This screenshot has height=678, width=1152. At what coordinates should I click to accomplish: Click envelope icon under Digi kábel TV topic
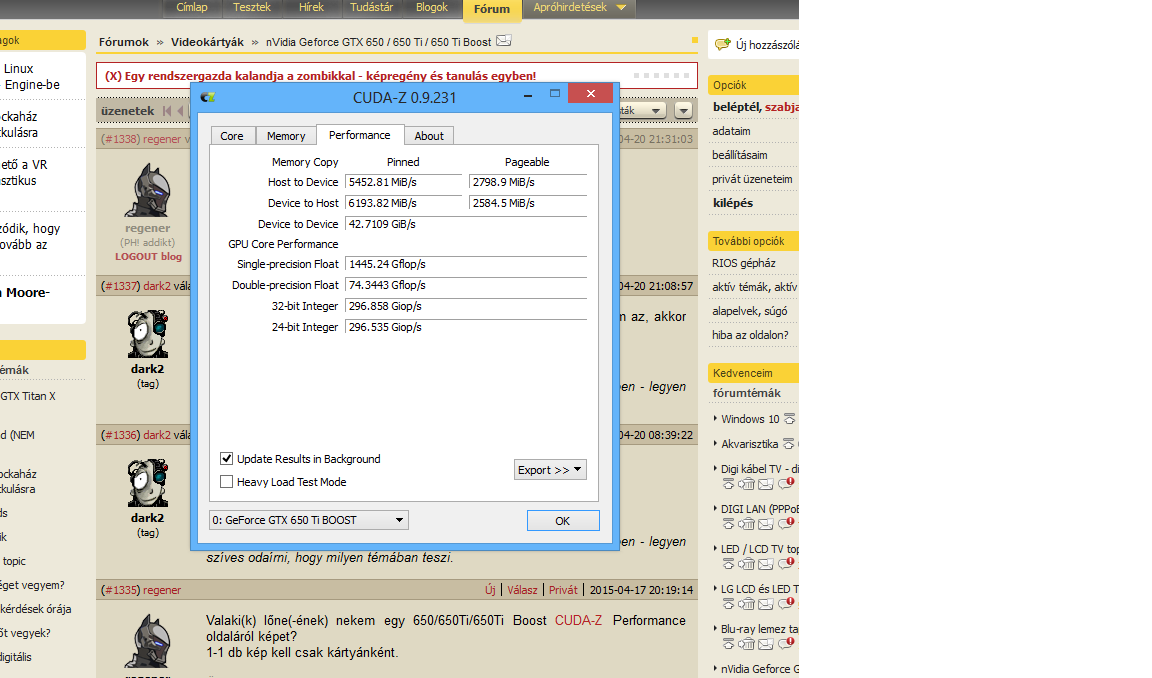pos(766,483)
